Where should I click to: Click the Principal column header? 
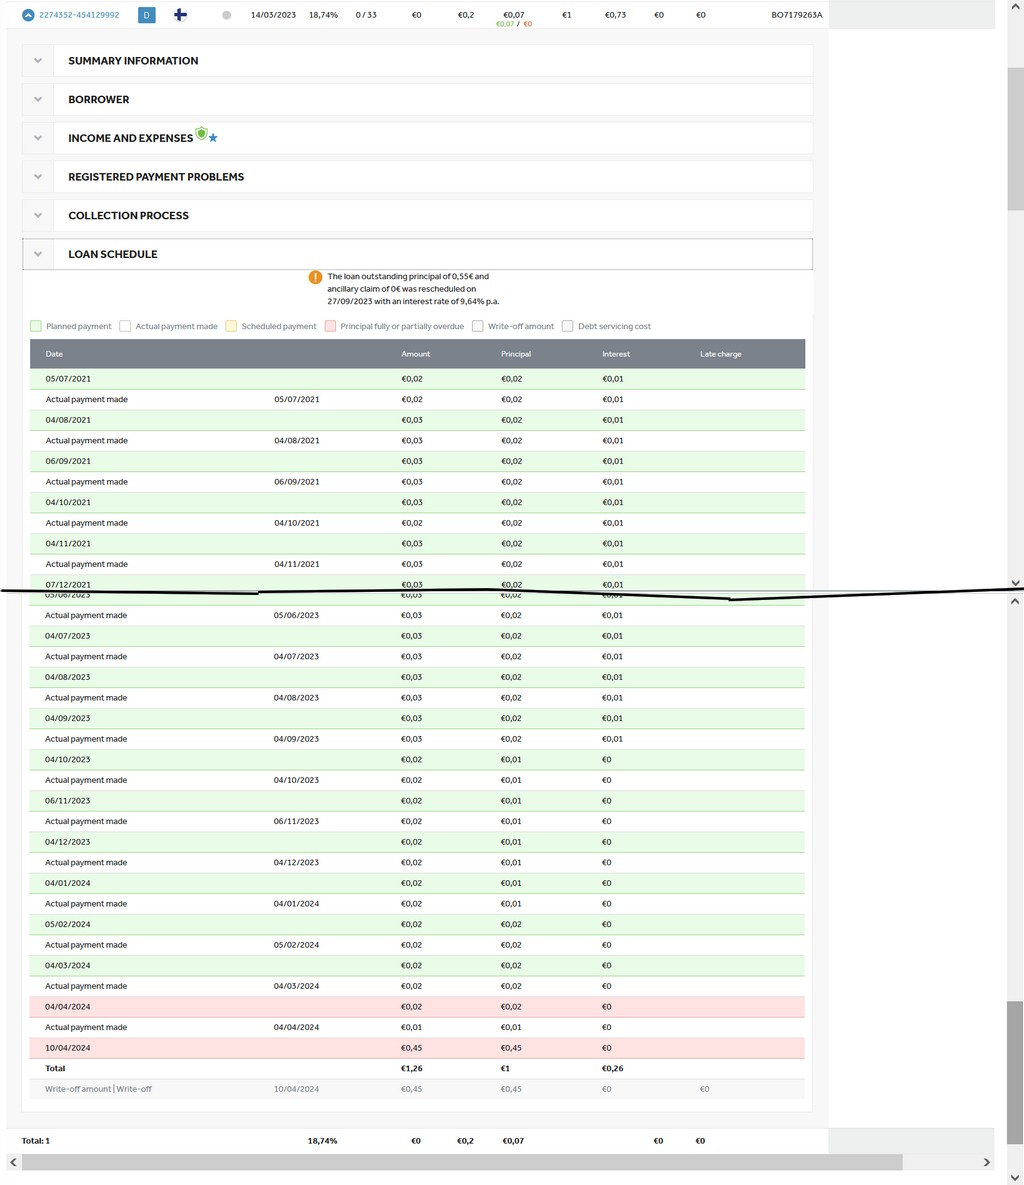coord(516,354)
